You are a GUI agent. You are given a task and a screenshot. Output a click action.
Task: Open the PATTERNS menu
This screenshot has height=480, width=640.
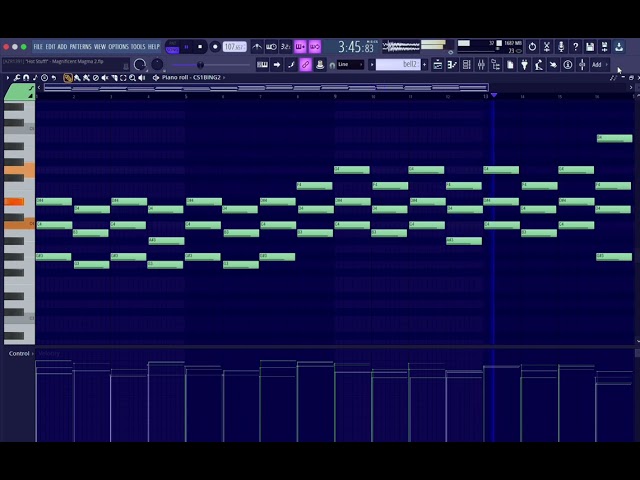[80, 47]
